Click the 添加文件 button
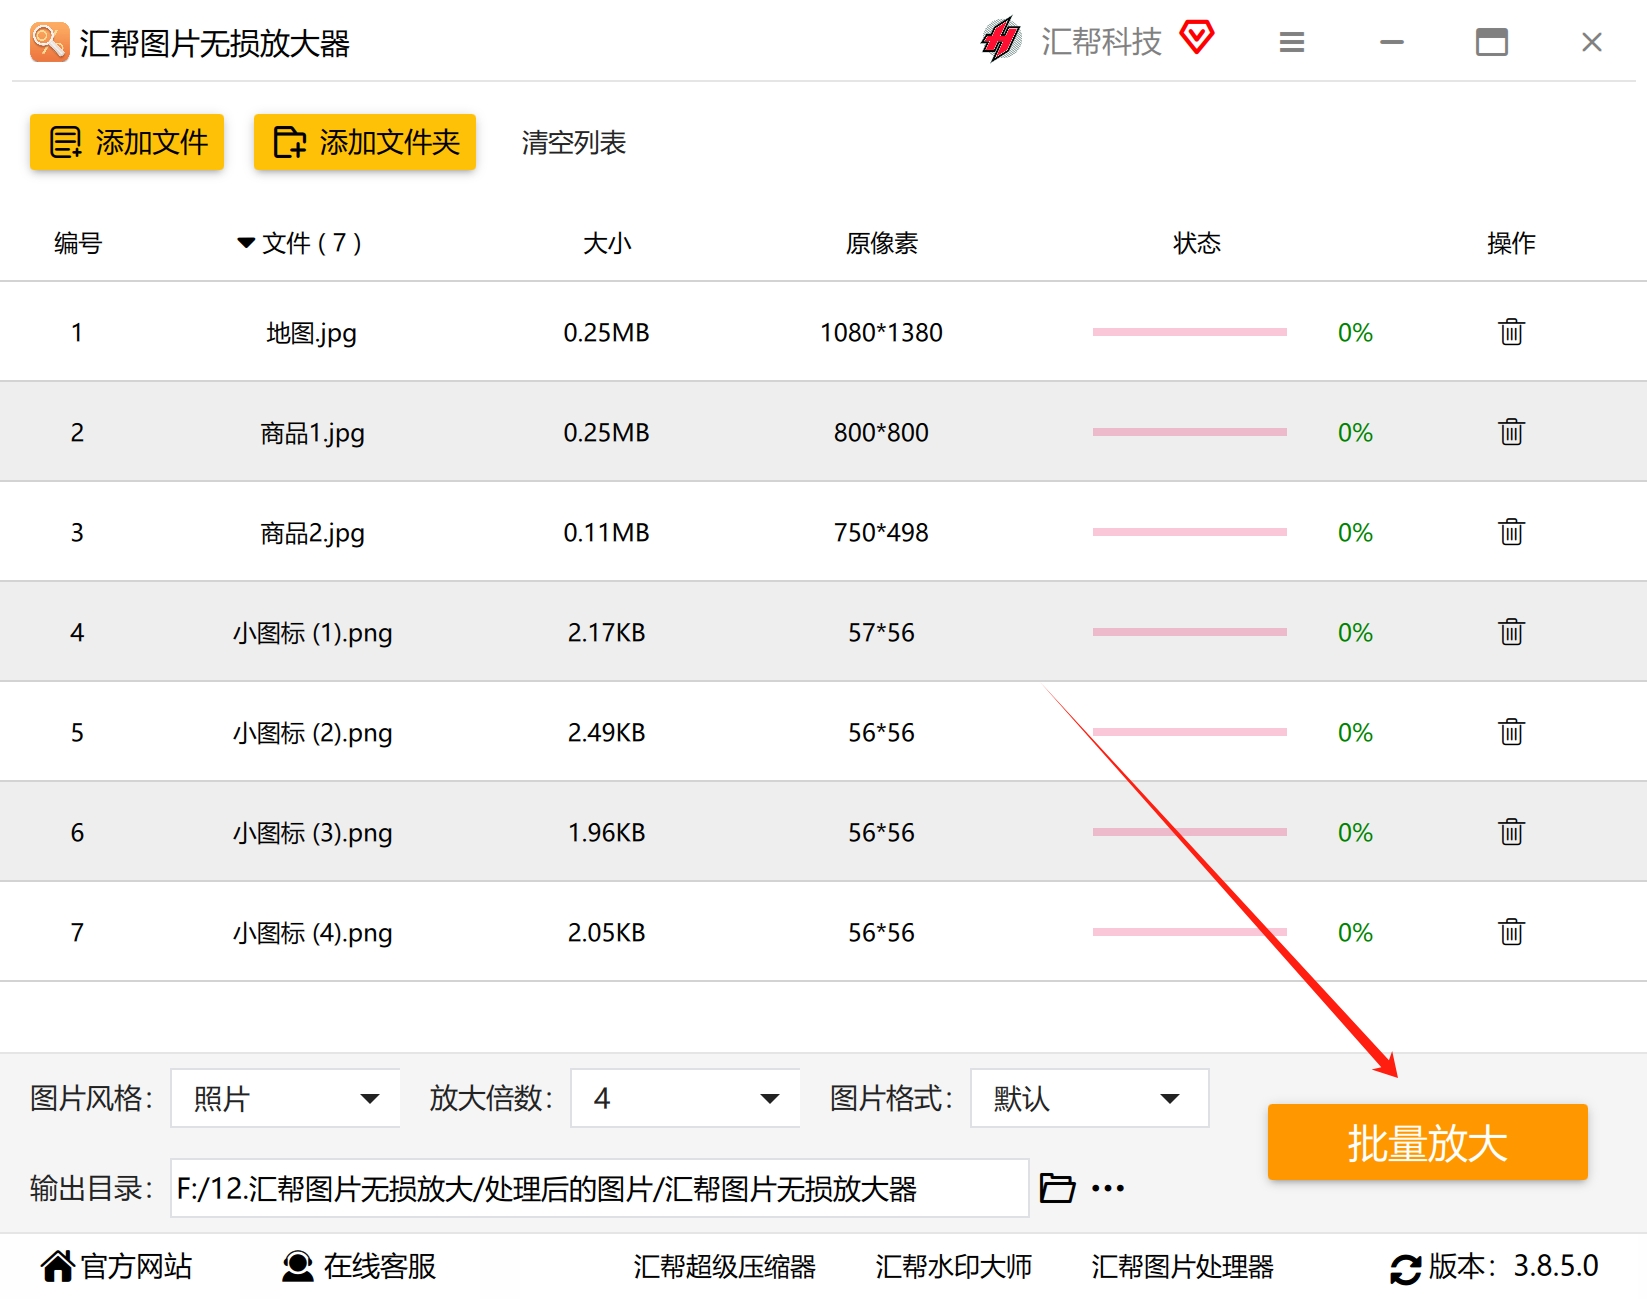This screenshot has height=1299, width=1647. [x=127, y=142]
